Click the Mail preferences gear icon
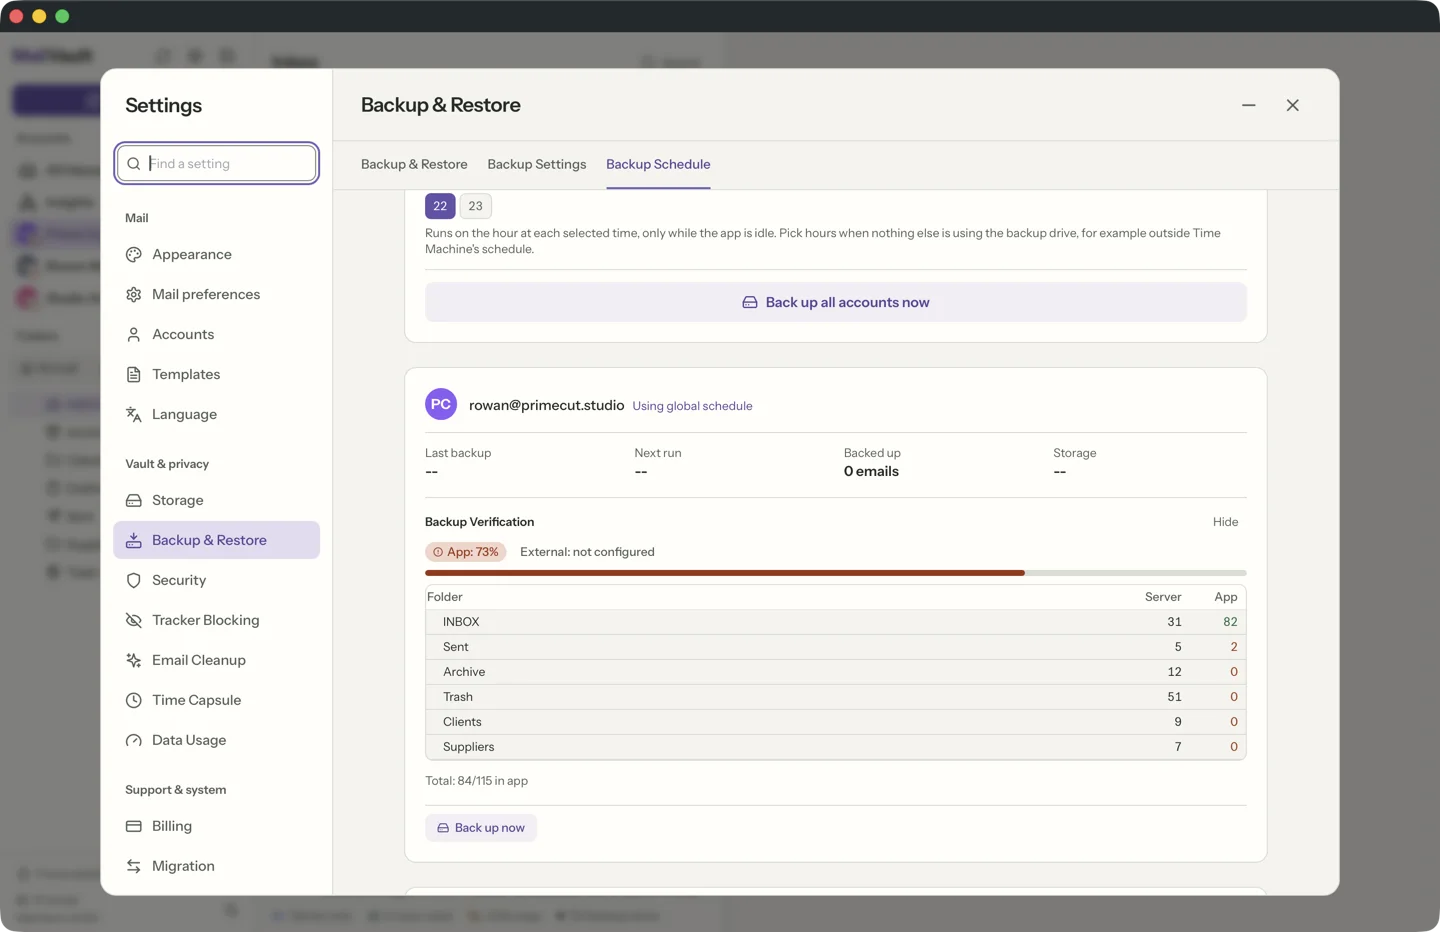This screenshot has height=932, width=1440. 134,295
